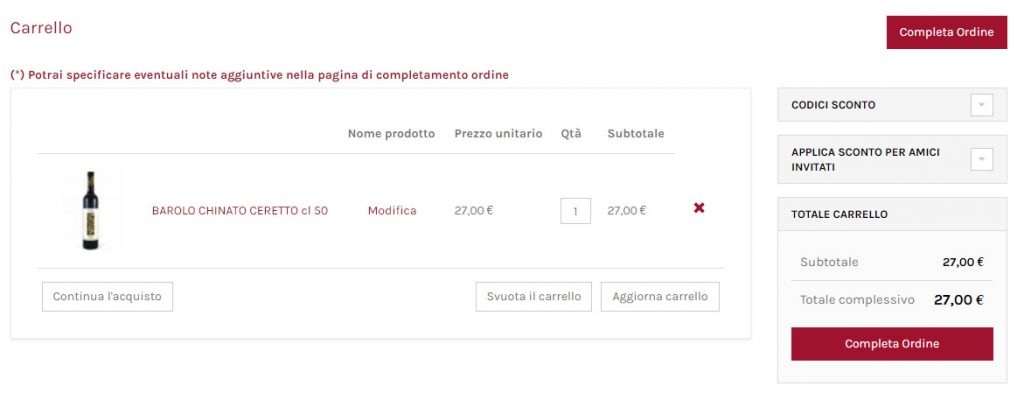
Task: Remove Barolo Chinato with the red X icon
Action: (x=699, y=208)
